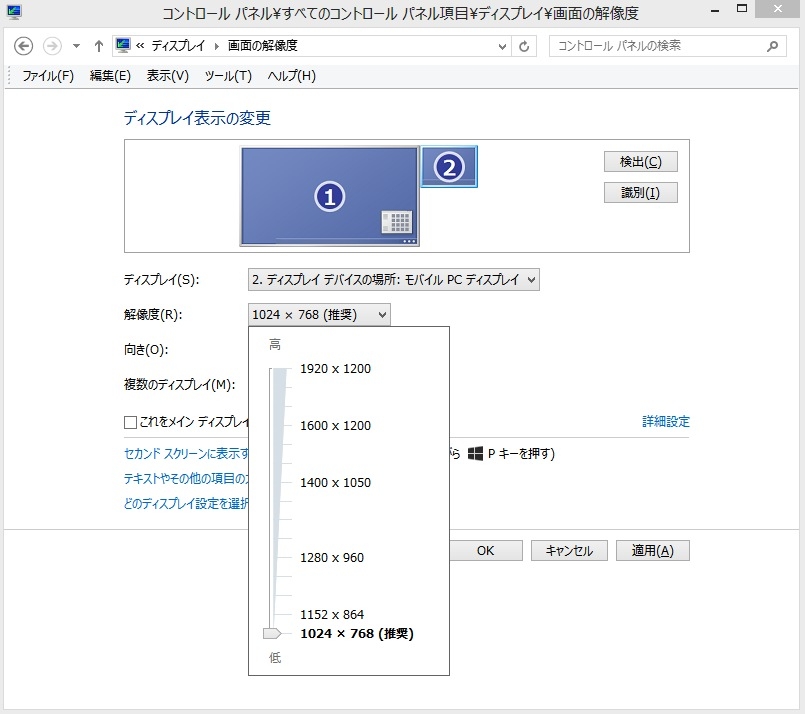Minimize the control panel window

[x=715, y=9]
